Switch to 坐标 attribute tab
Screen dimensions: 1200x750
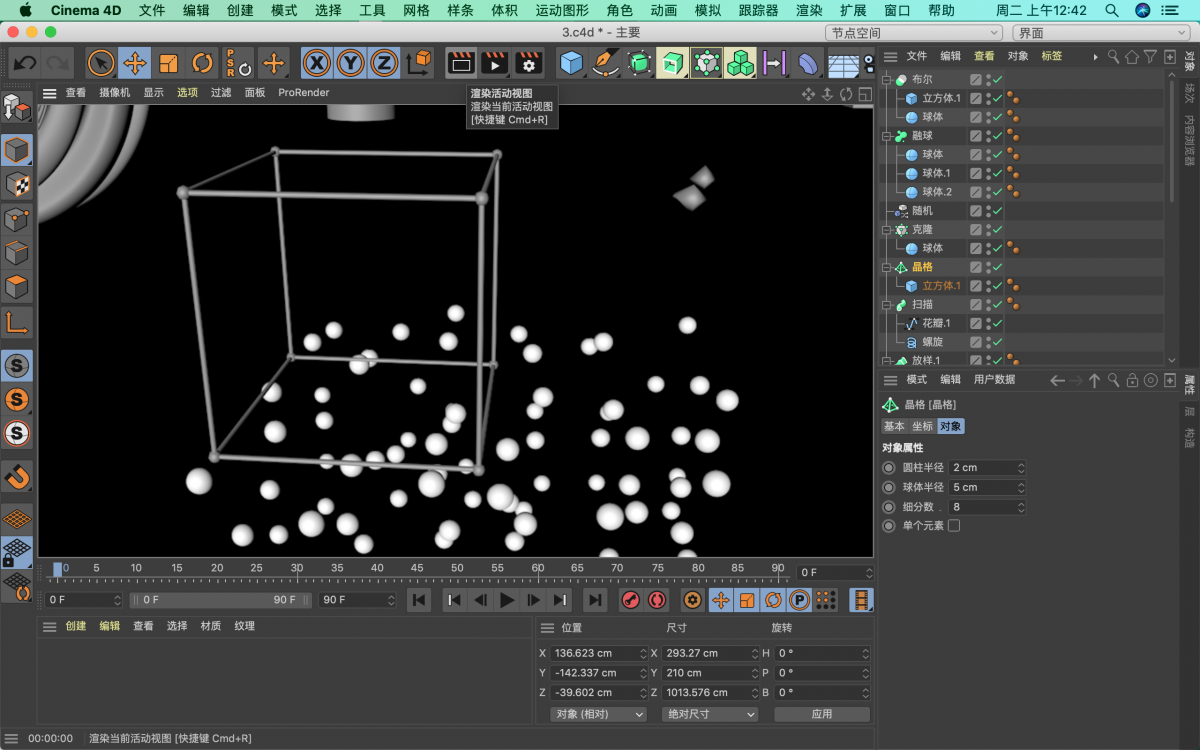coord(921,426)
